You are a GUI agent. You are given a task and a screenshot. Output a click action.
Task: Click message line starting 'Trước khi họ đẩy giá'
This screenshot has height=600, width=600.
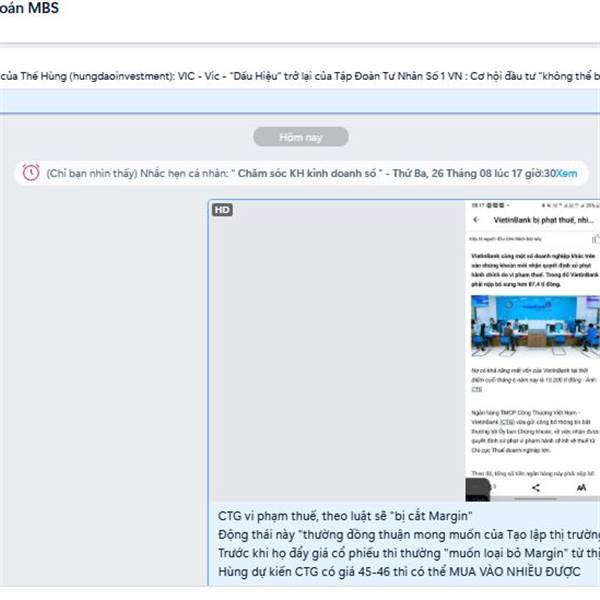(409, 553)
